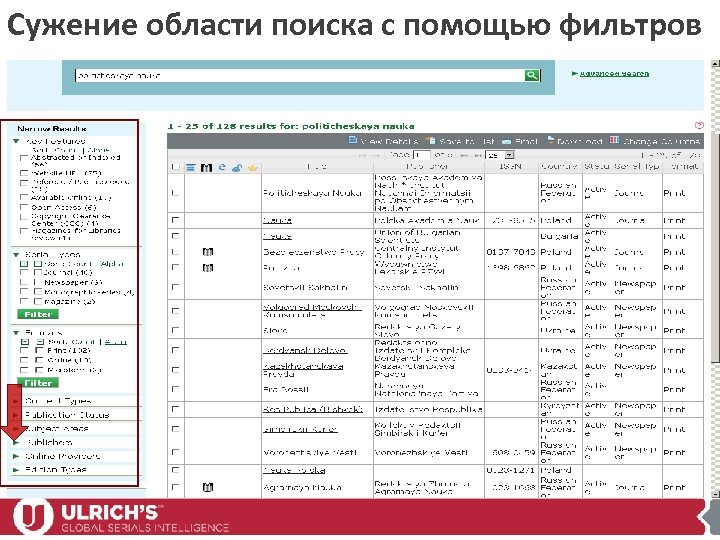
Task: Click the Filter button under Serial Types
Action: click(38, 314)
